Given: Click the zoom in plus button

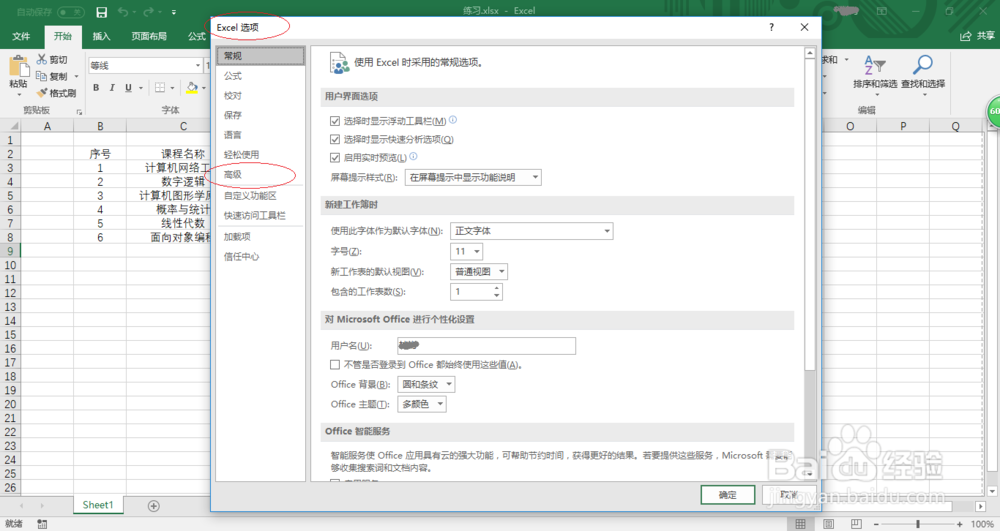Looking at the screenshot, I should [960, 524].
